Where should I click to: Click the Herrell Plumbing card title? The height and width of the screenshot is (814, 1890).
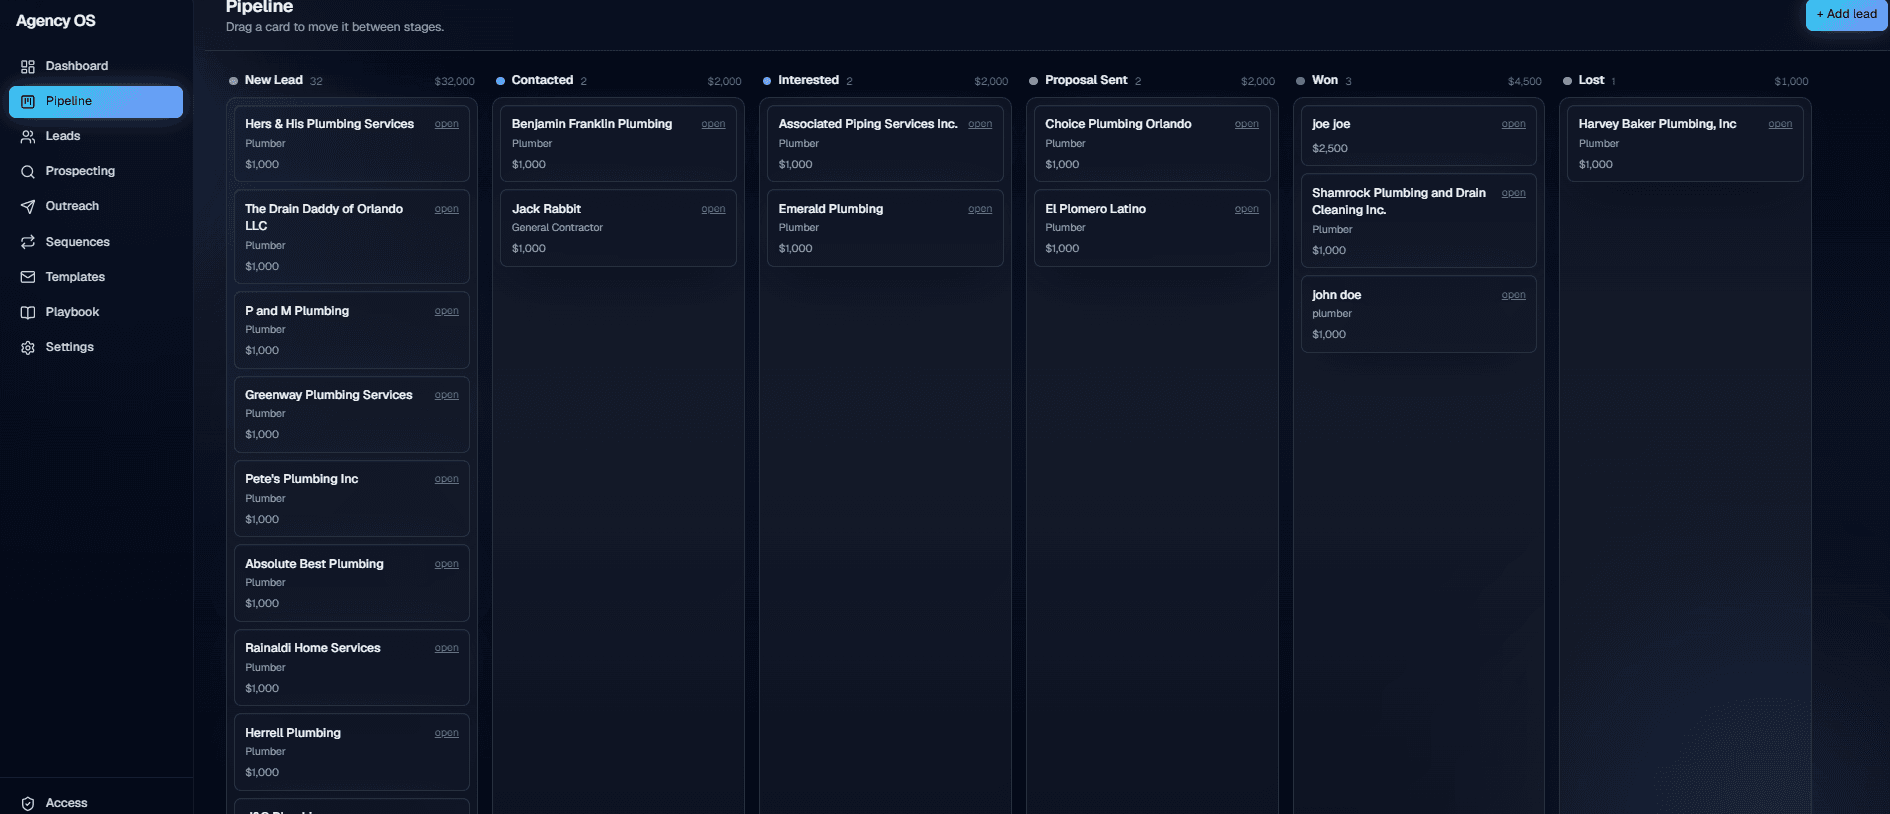pyautogui.click(x=293, y=733)
